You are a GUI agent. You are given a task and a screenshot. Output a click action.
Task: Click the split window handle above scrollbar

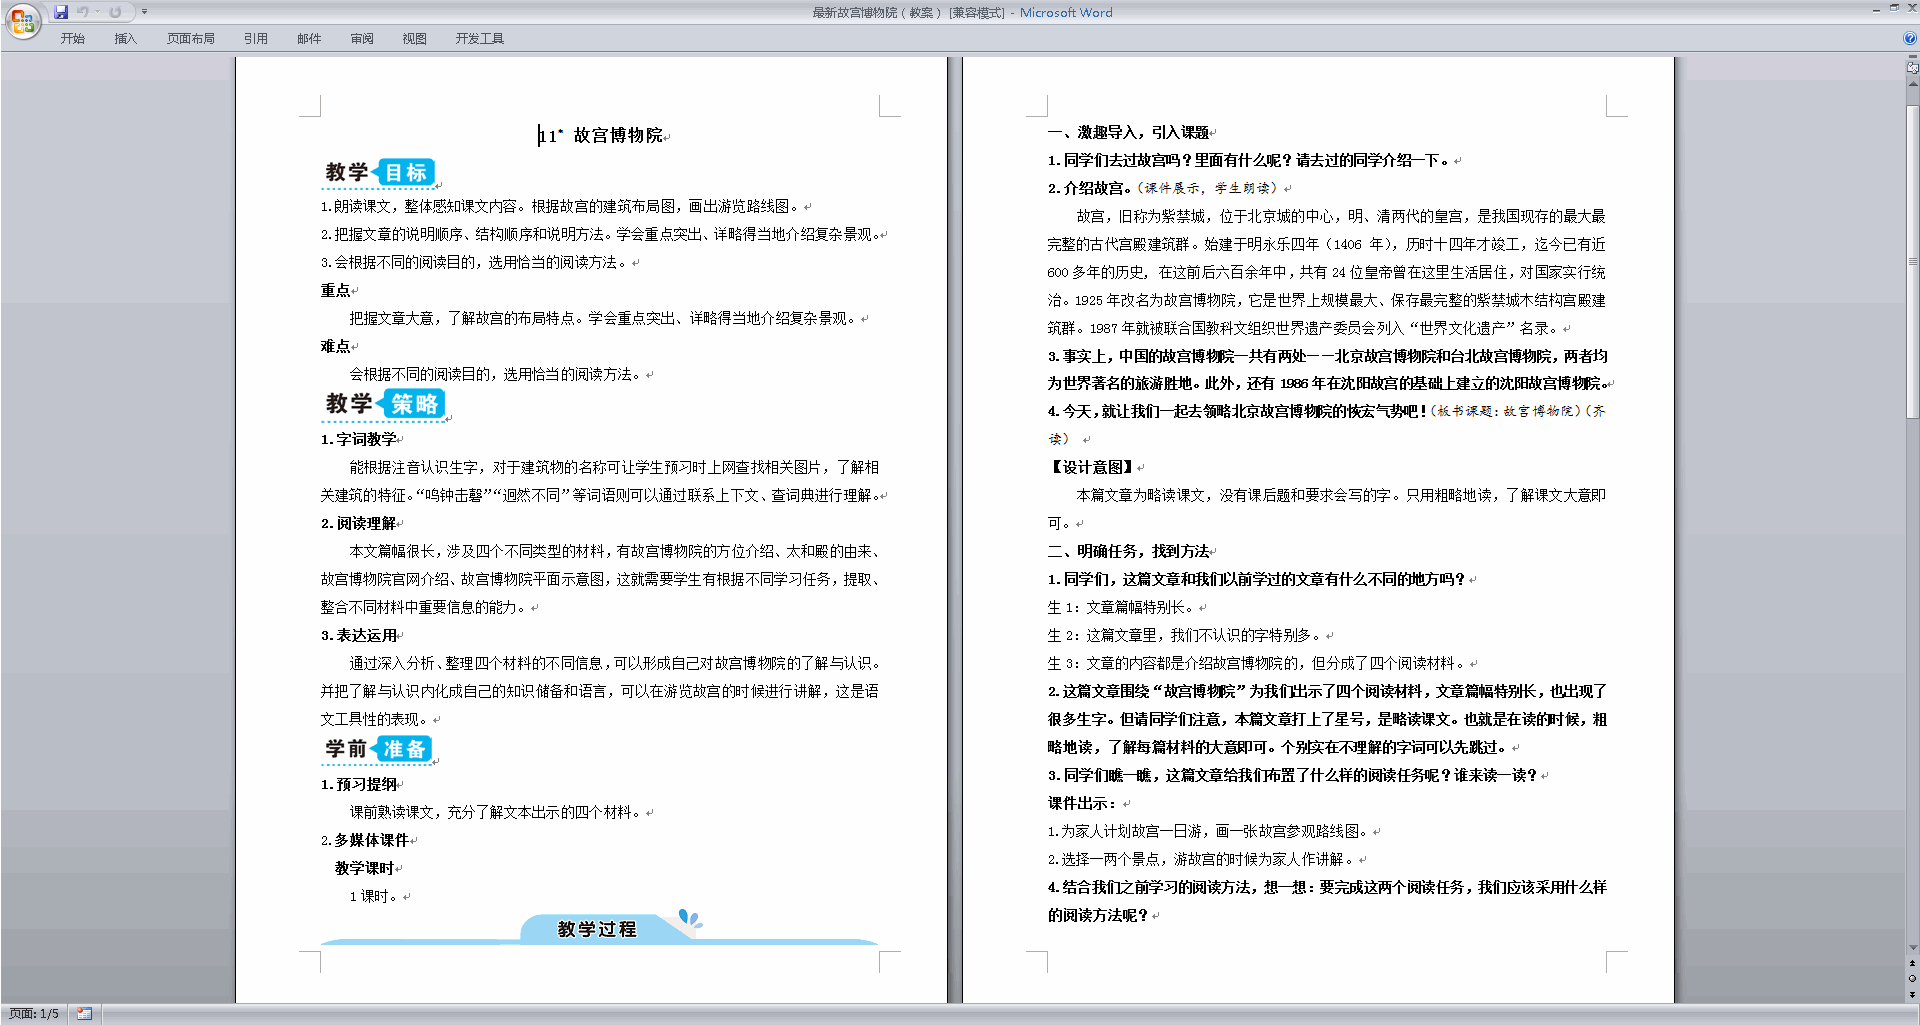1912,57
